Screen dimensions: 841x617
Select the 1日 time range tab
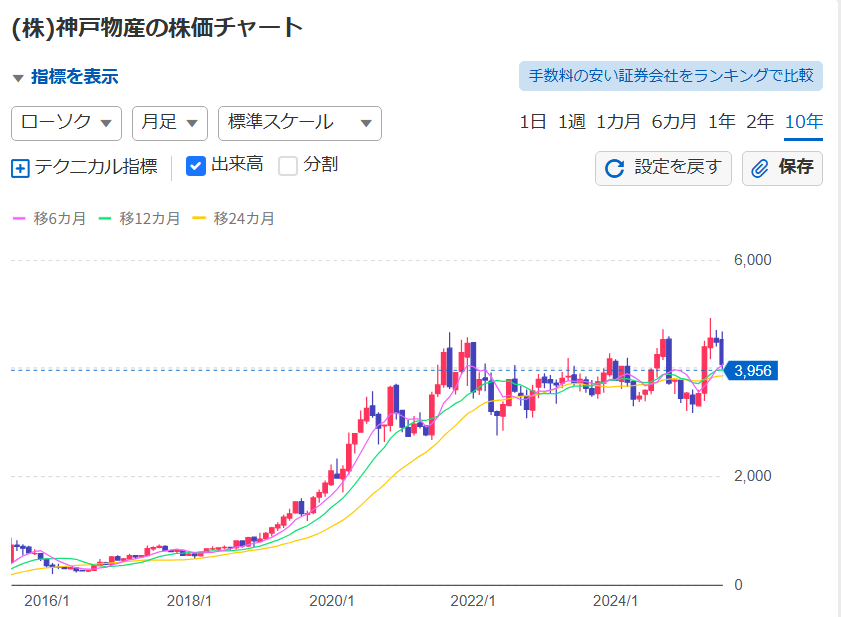pyautogui.click(x=533, y=122)
